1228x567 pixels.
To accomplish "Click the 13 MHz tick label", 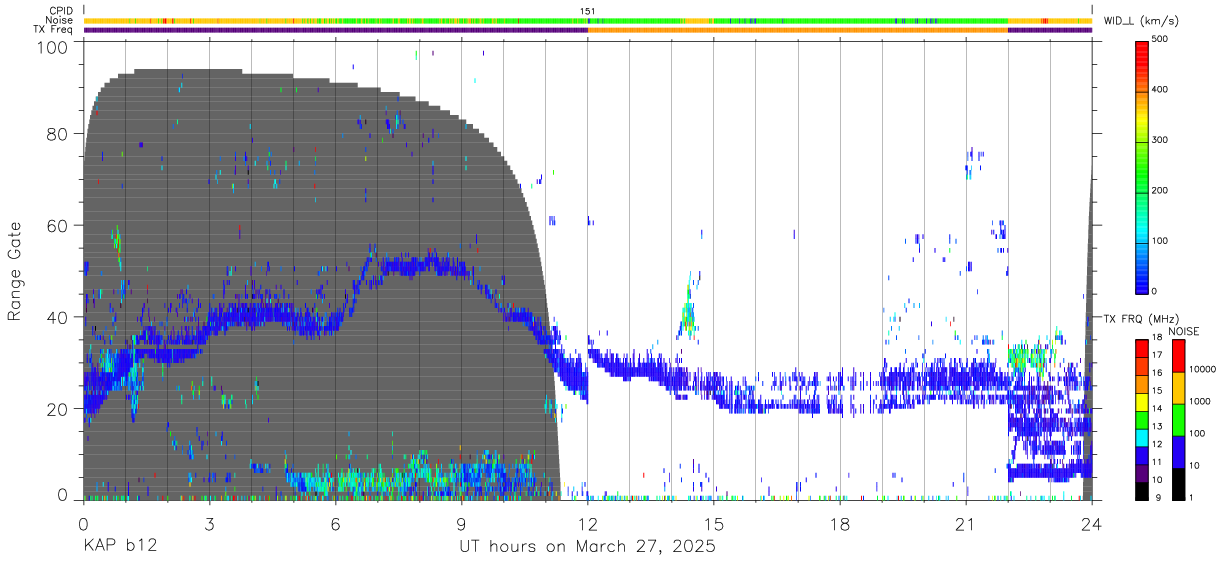I will point(1159,427).
